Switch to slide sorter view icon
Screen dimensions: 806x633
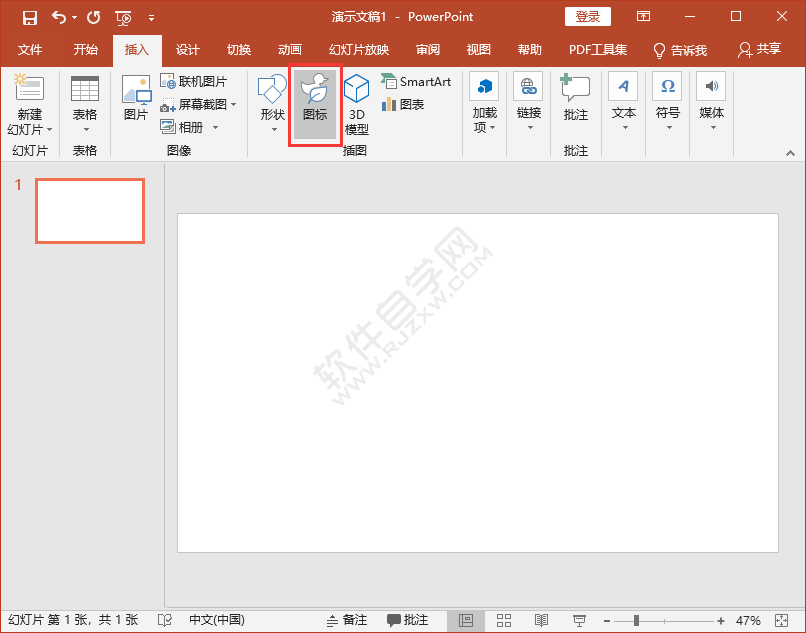(x=503, y=620)
